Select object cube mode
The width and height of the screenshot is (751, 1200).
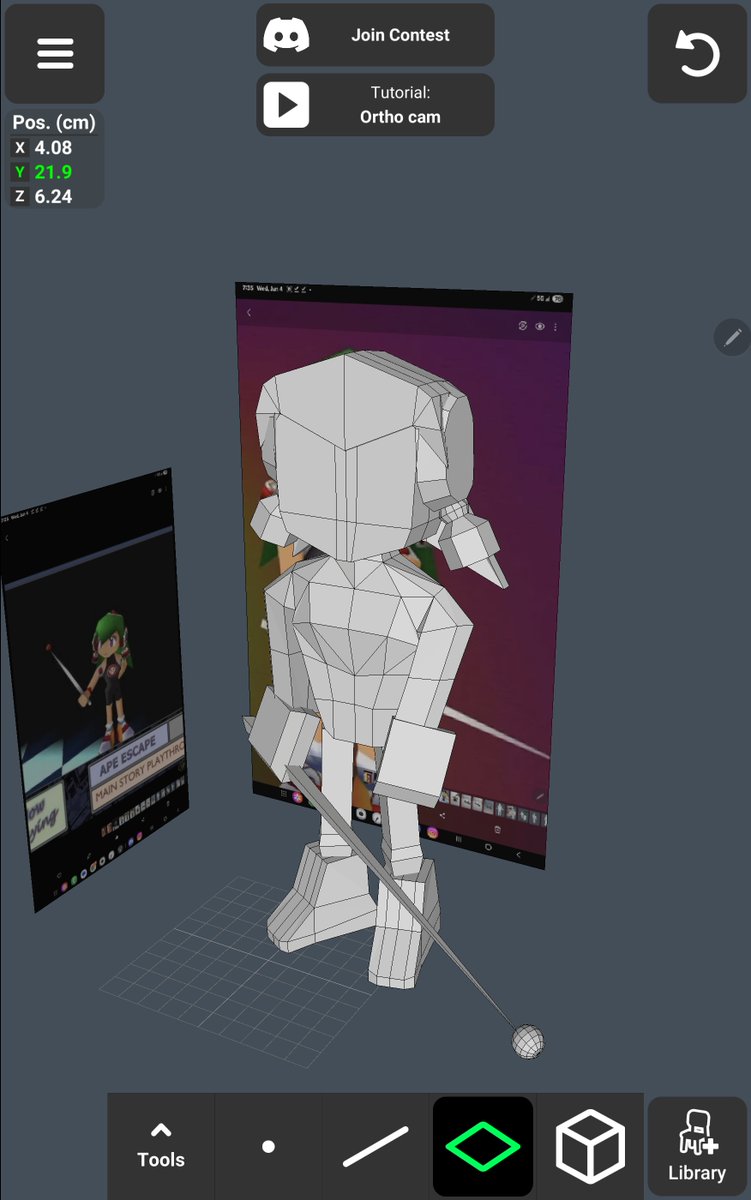[x=590, y=1146]
